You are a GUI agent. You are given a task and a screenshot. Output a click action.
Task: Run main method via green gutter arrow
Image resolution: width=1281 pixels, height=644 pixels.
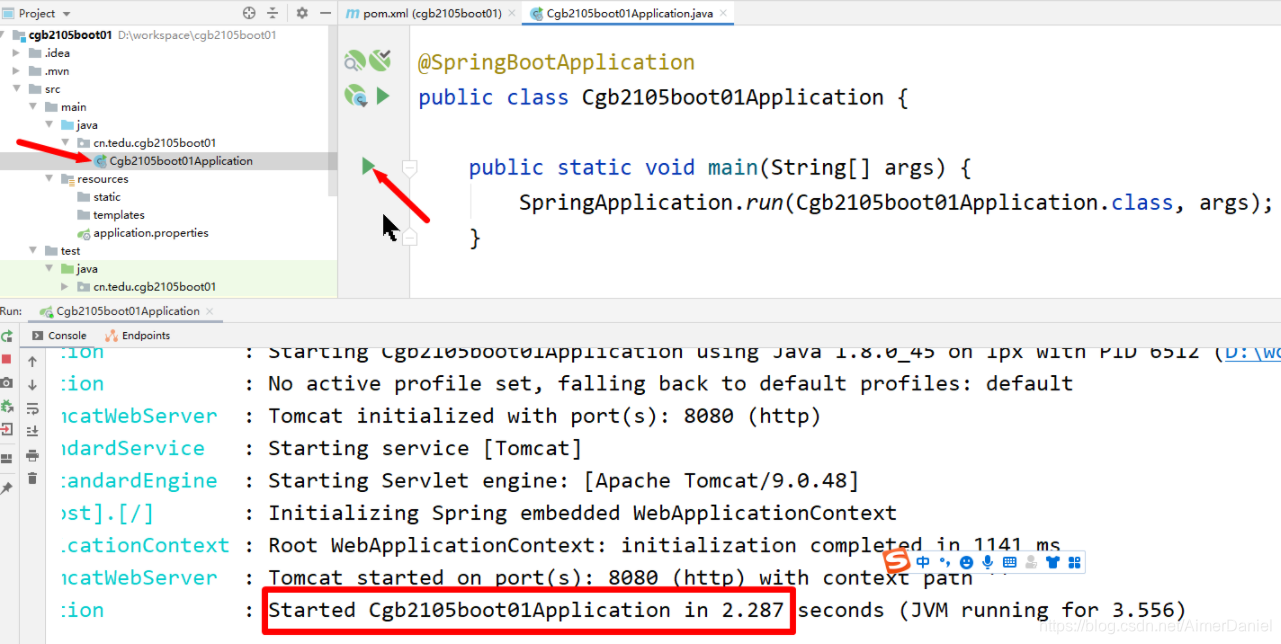(x=369, y=166)
